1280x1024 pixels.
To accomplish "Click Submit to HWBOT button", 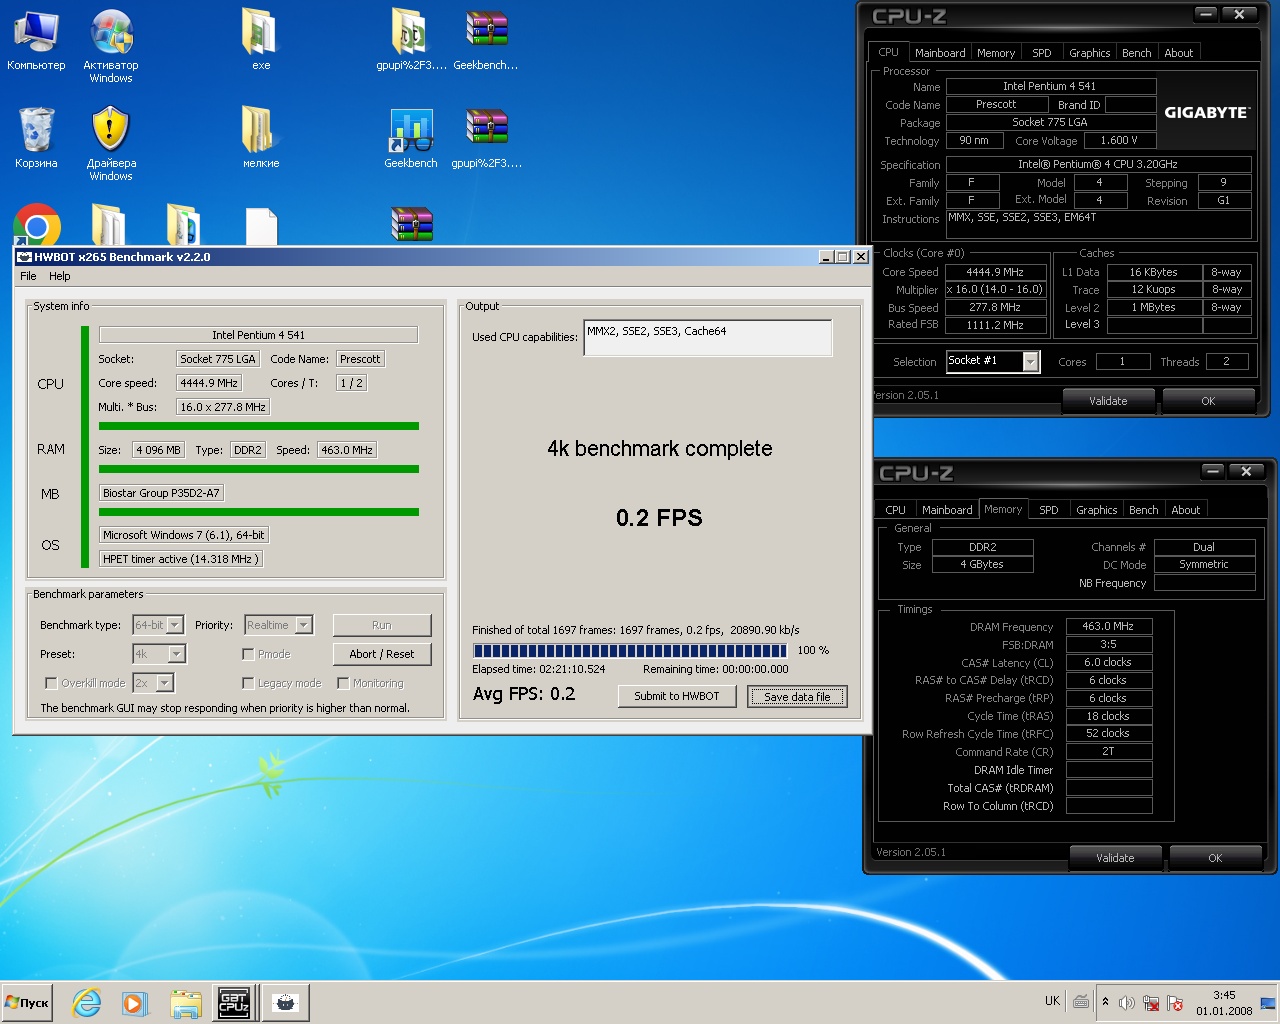I will pos(677,696).
